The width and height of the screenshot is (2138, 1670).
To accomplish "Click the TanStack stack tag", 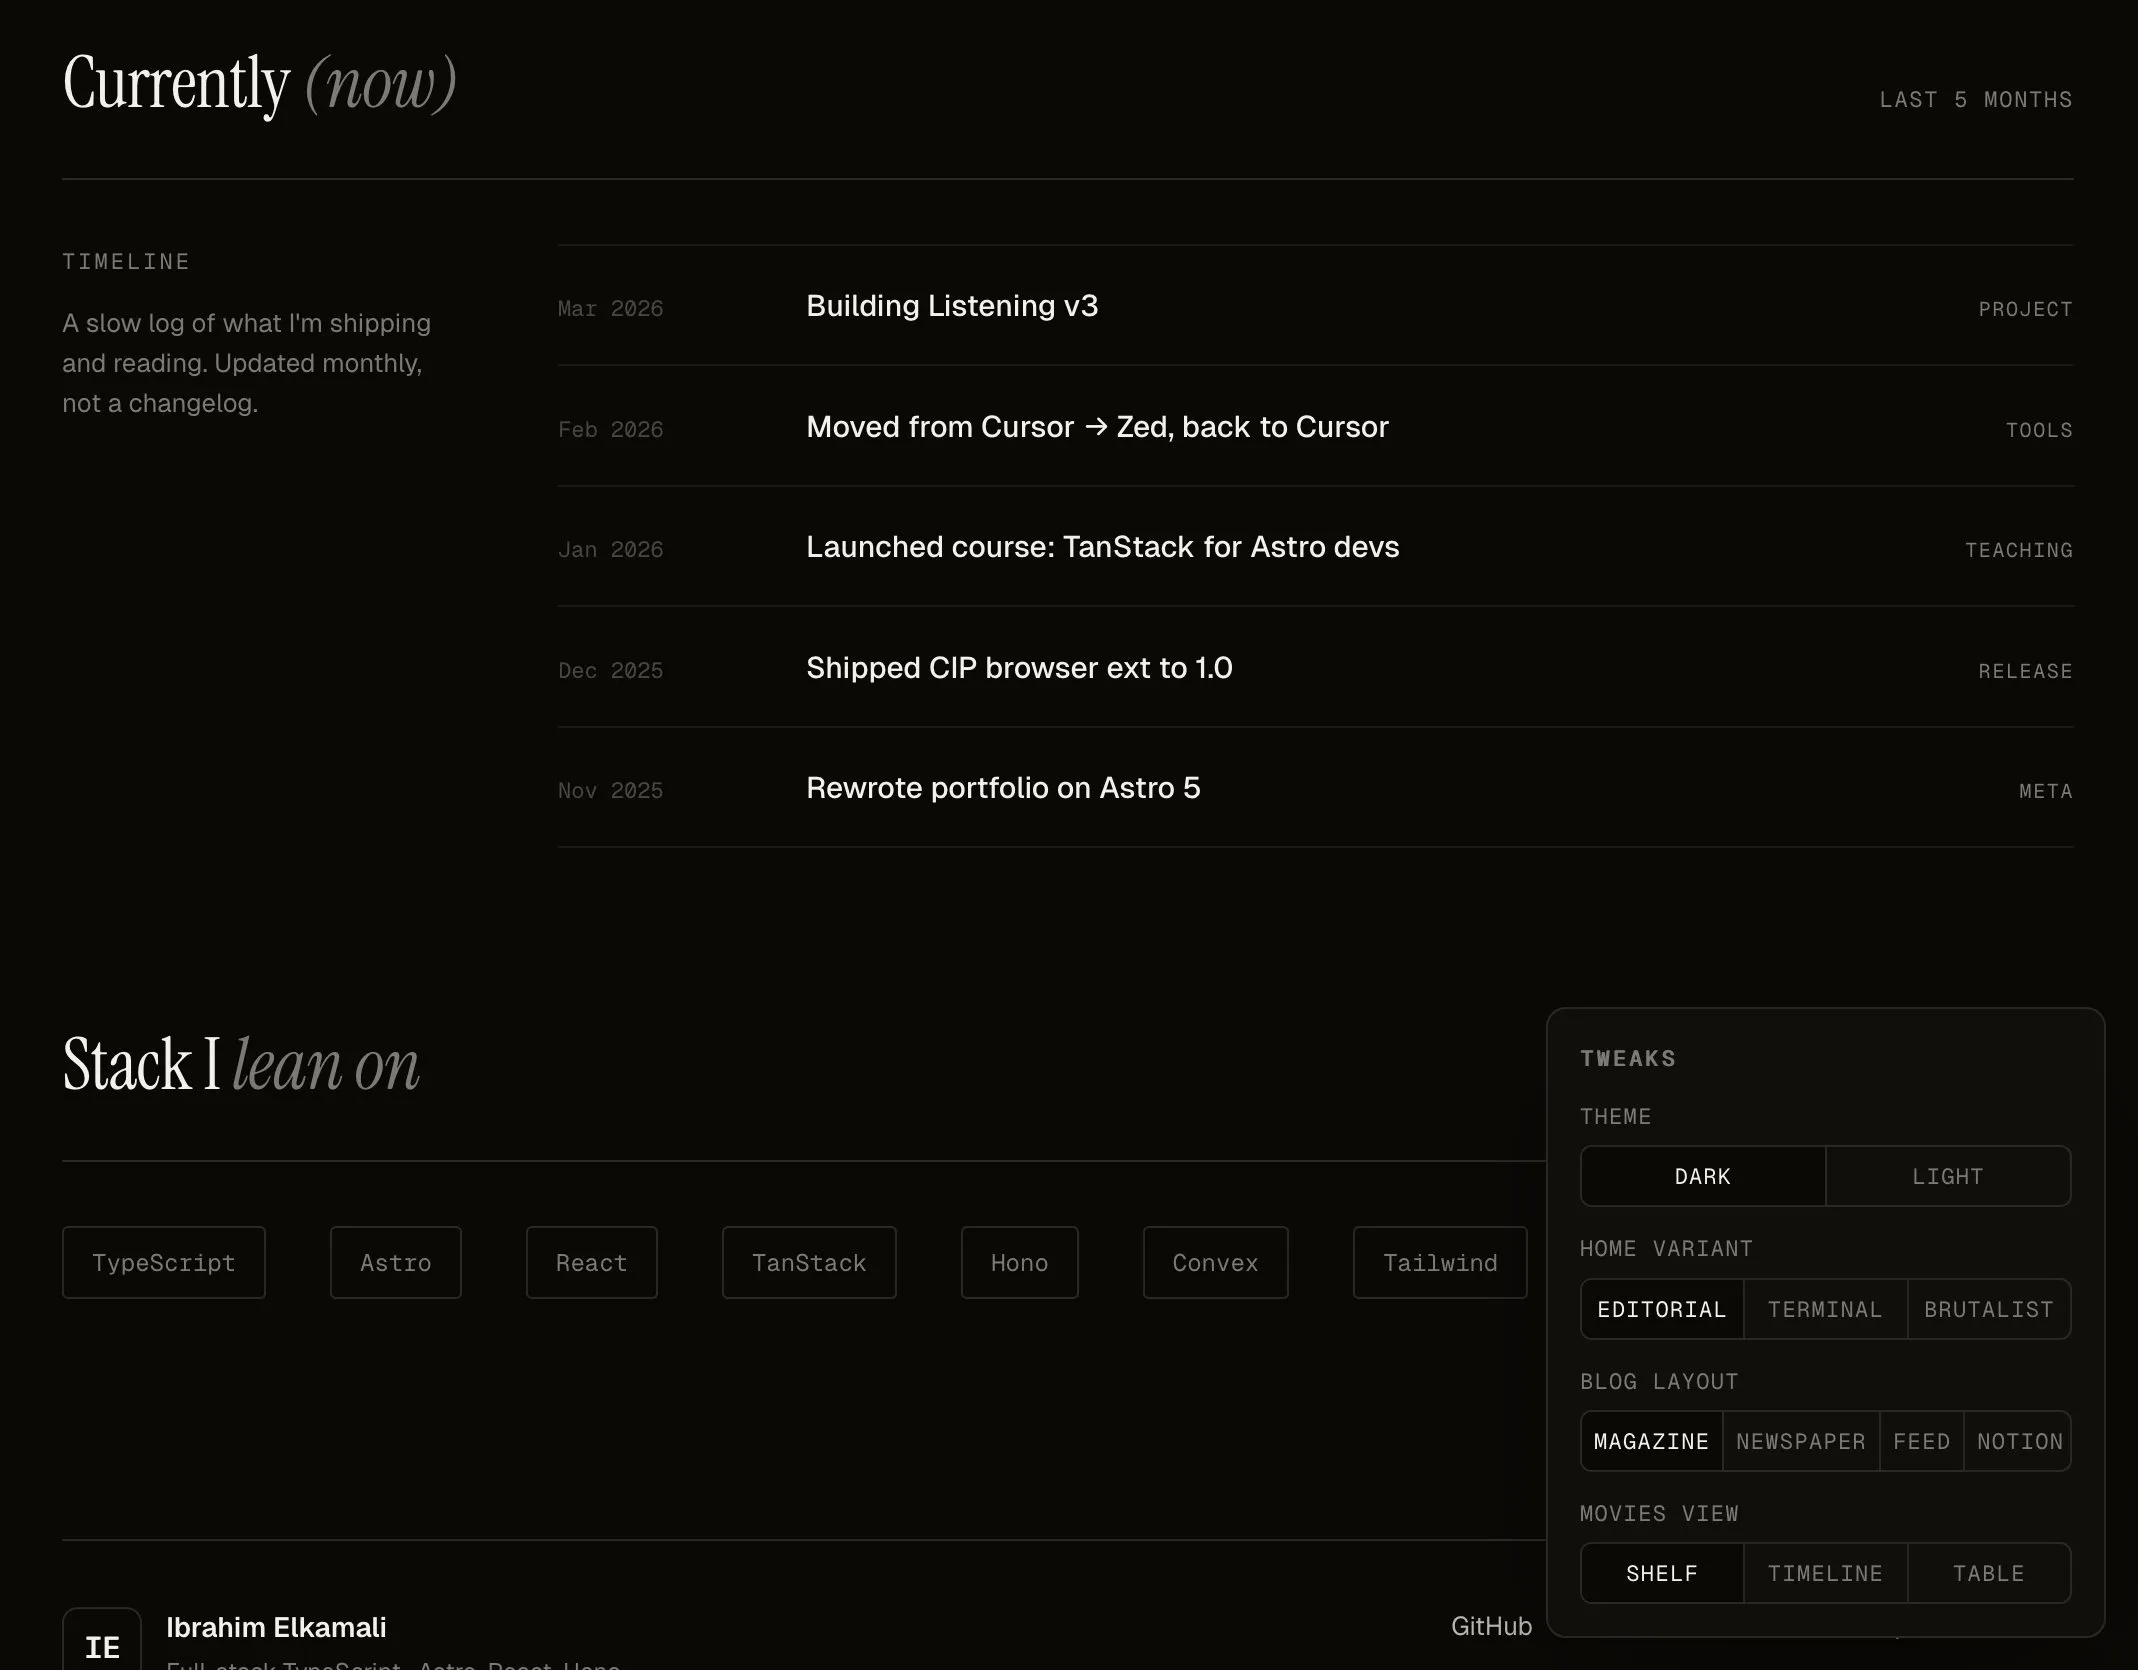I will pyautogui.click(x=809, y=1263).
